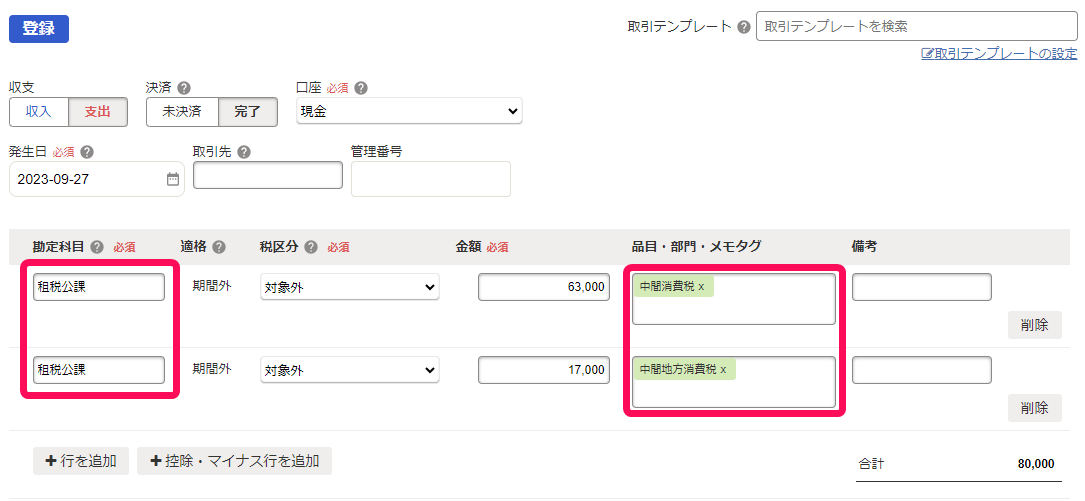Click 勘定科目 field in the 63,000 row
Viewport: 1085px width, 501px height.
click(x=99, y=287)
